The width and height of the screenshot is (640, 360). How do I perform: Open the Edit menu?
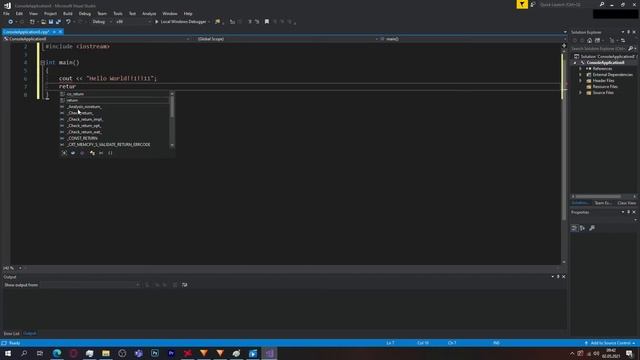19,13
